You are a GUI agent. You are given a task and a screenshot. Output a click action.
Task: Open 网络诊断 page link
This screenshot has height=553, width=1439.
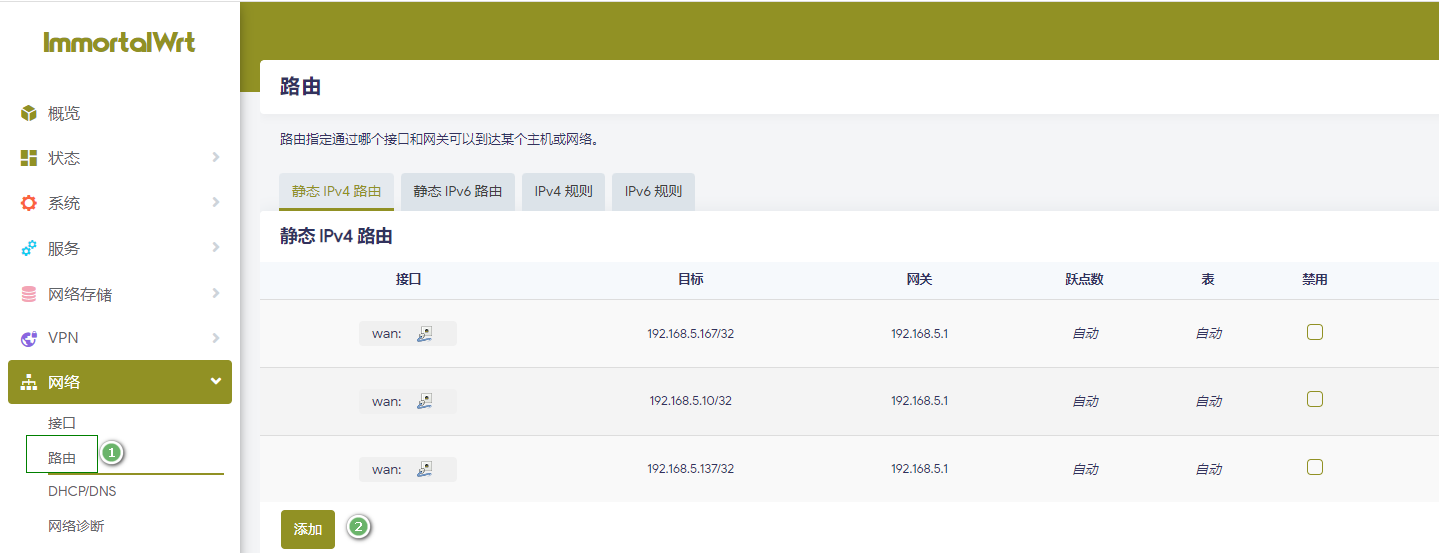pyautogui.click(x=76, y=526)
